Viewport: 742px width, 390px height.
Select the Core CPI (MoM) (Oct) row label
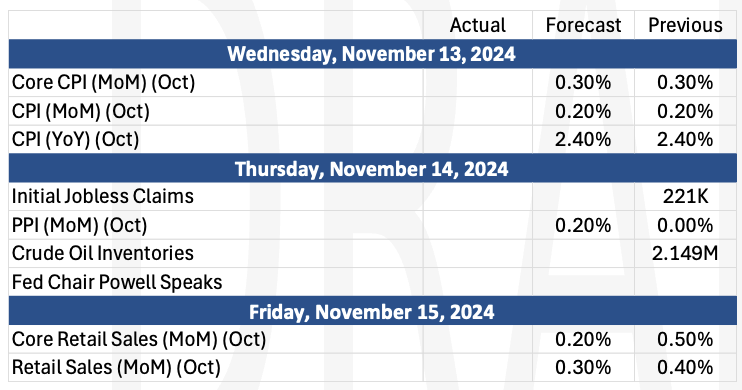coord(104,83)
